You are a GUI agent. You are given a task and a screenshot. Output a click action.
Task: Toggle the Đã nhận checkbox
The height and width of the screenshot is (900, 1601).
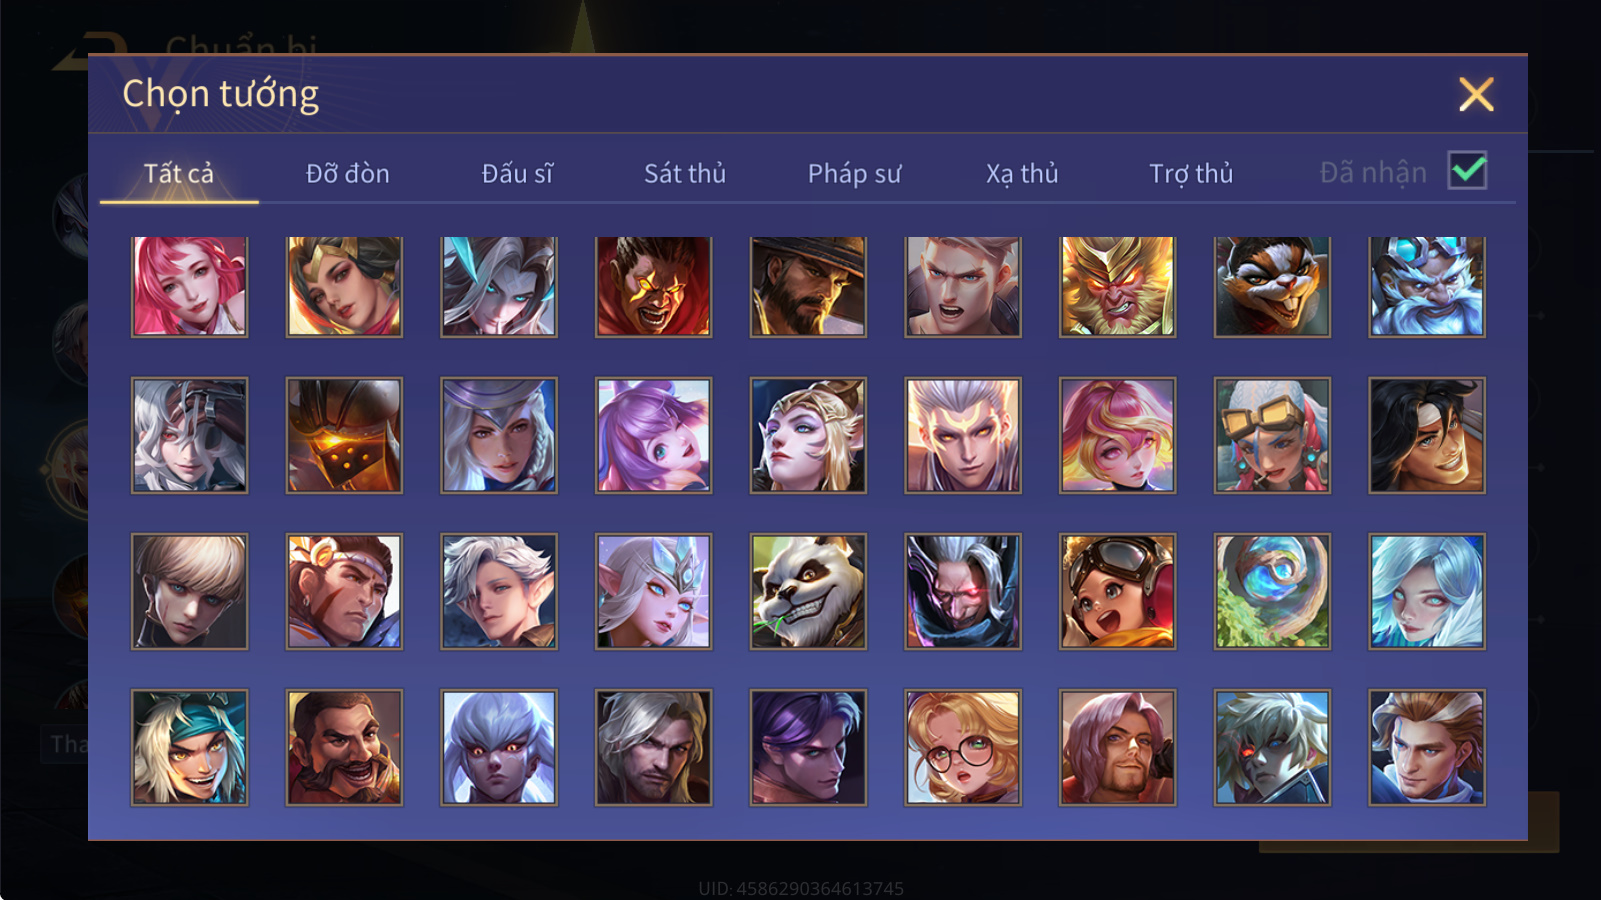click(1467, 171)
